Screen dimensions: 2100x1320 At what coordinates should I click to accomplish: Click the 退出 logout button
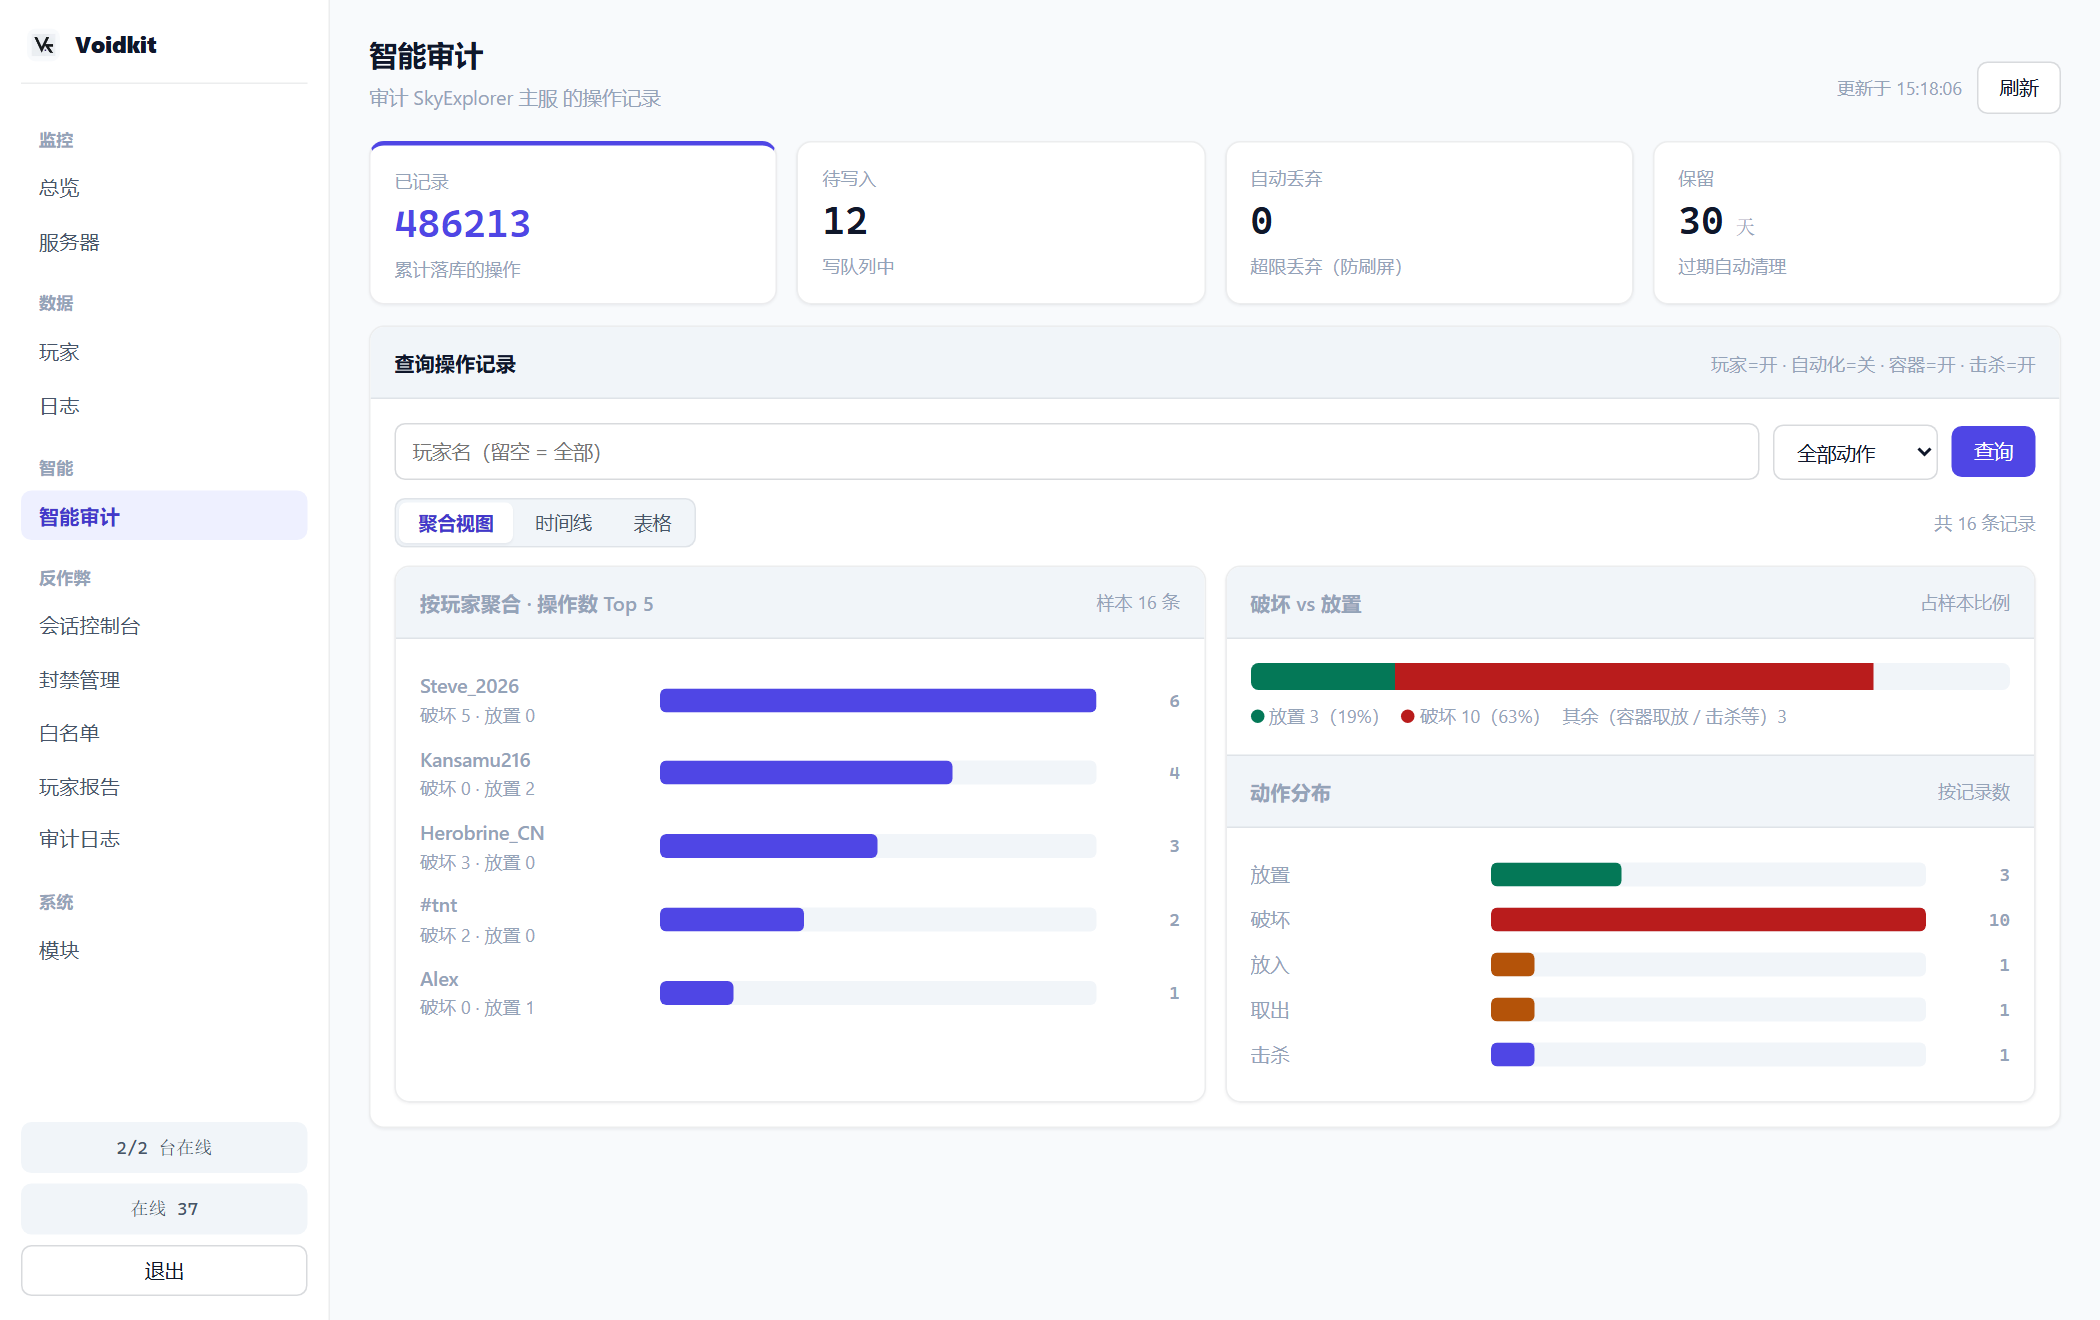pos(164,1271)
